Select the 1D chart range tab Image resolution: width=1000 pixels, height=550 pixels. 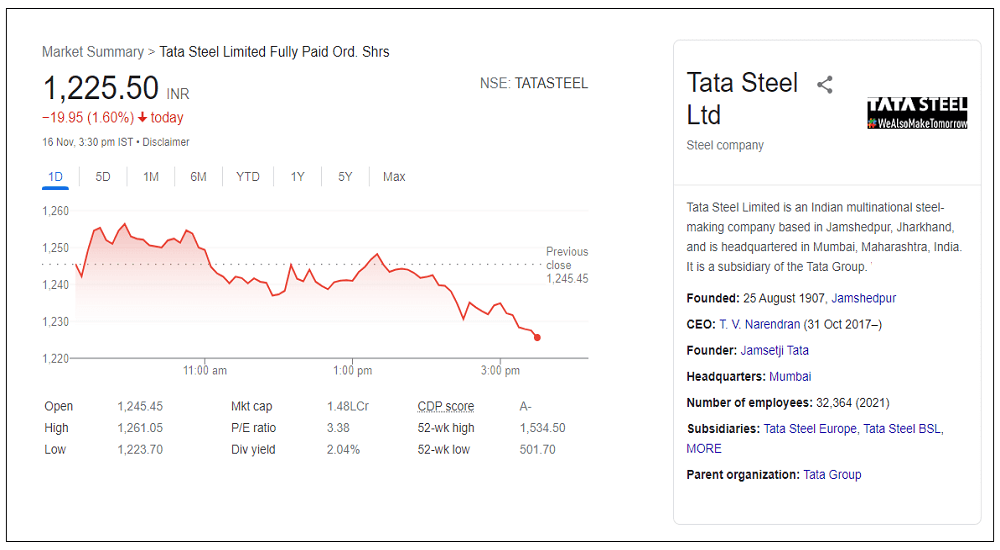pos(55,177)
